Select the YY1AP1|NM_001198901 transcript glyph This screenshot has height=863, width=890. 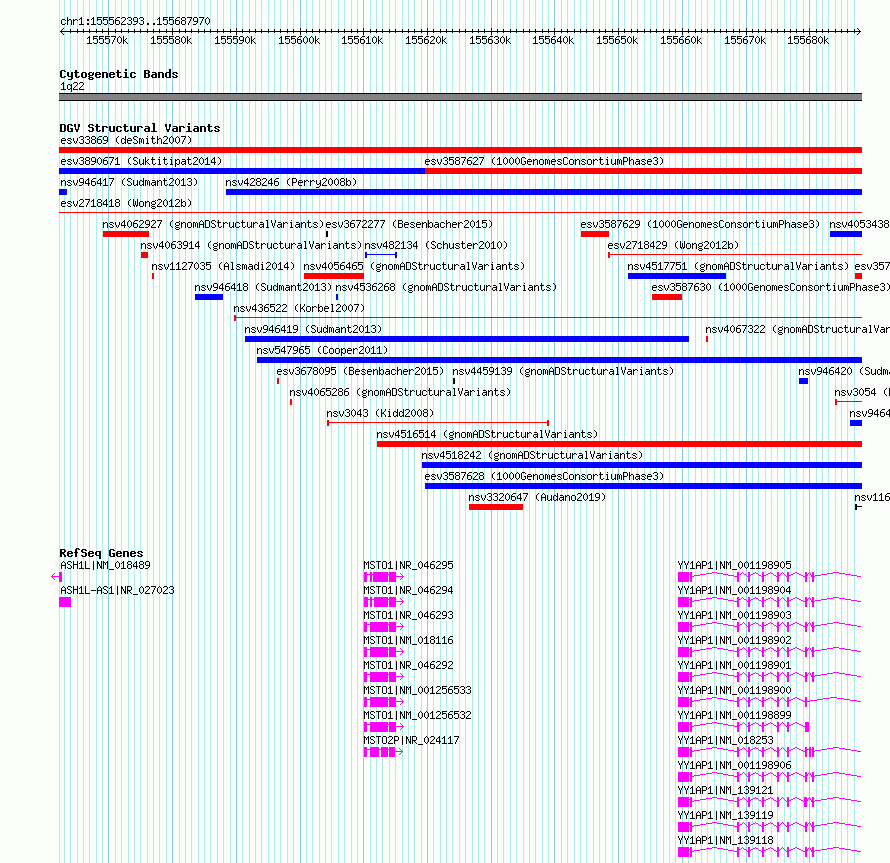tap(770, 677)
